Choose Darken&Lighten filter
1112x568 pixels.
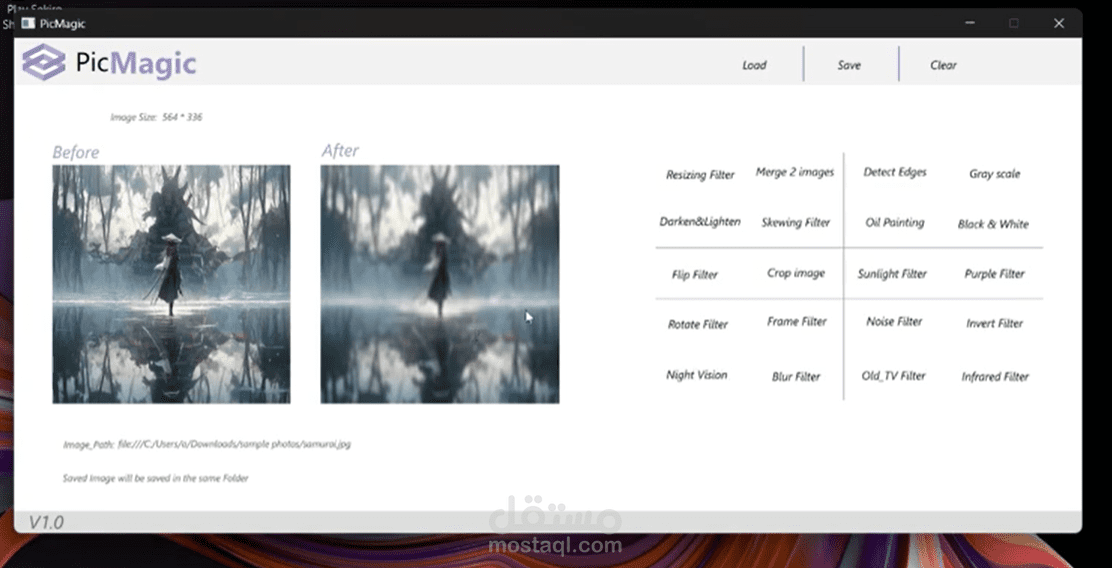[700, 221]
